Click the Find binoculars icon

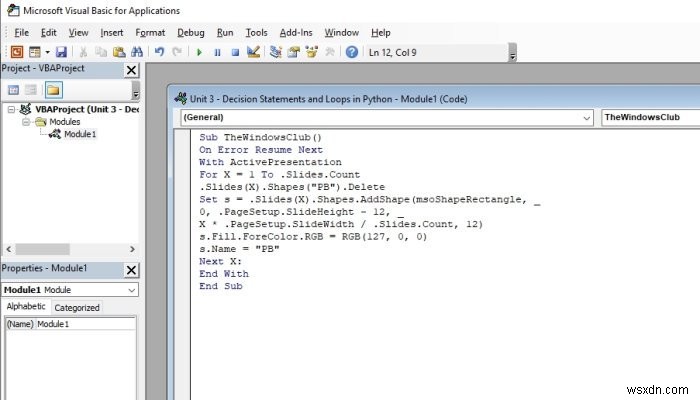pyautogui.click(x=137, y=52)
